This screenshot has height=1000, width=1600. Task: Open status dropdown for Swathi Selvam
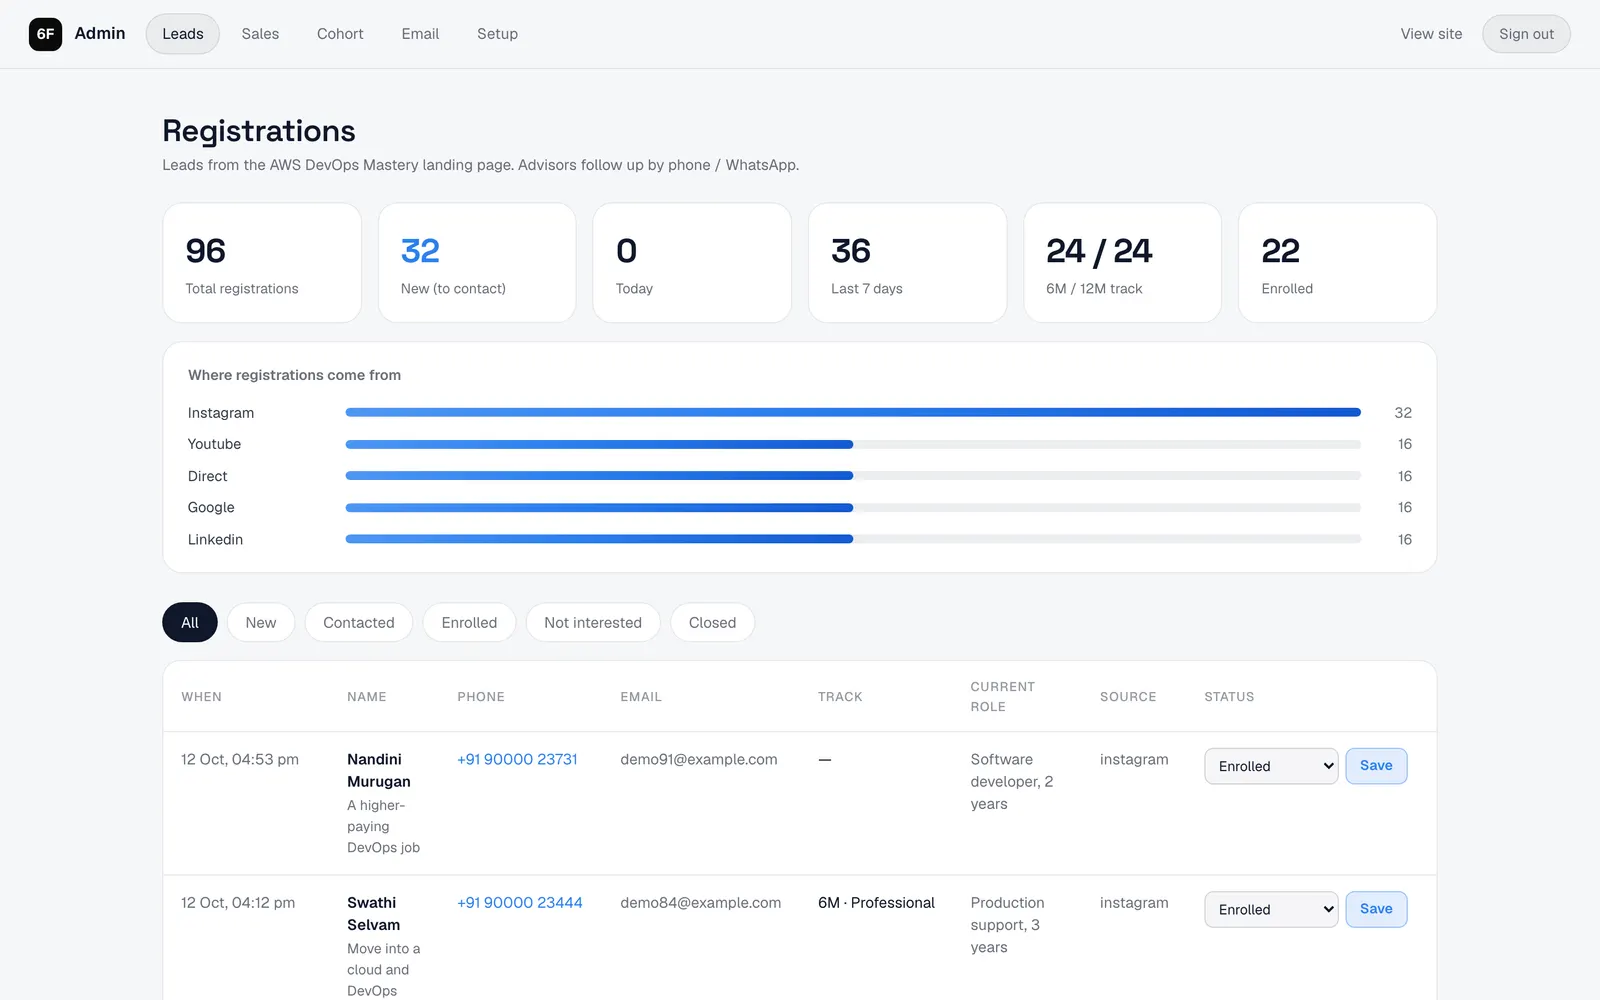coord(1271,909)
